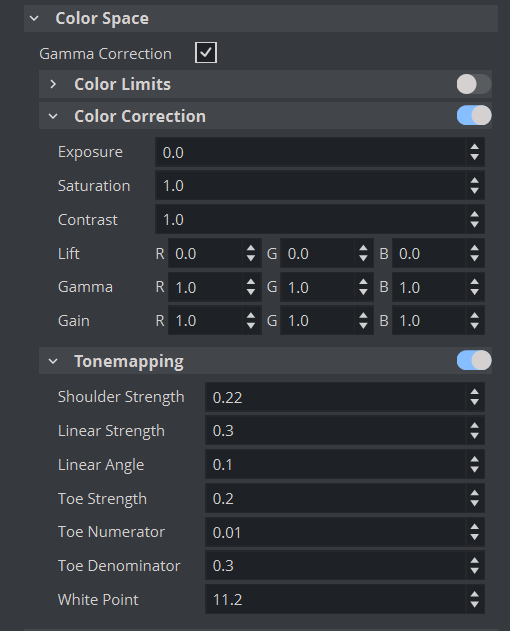Enable the Color Limits toggle

click(474, 84)
